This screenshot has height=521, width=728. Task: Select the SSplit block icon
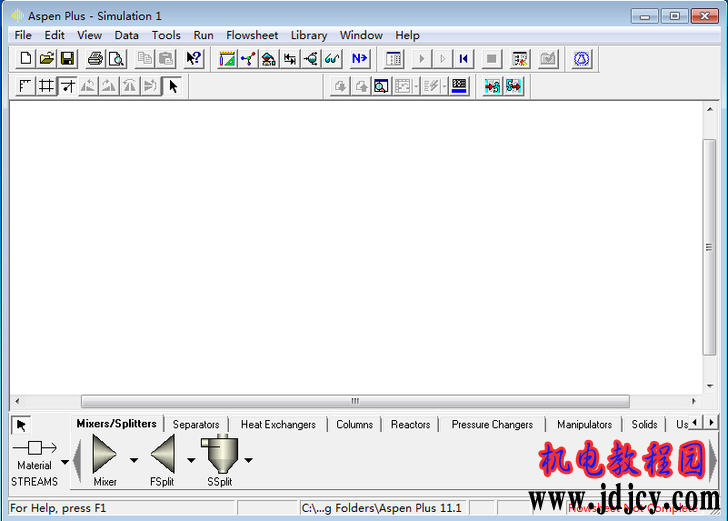click(x=220, y=454)
